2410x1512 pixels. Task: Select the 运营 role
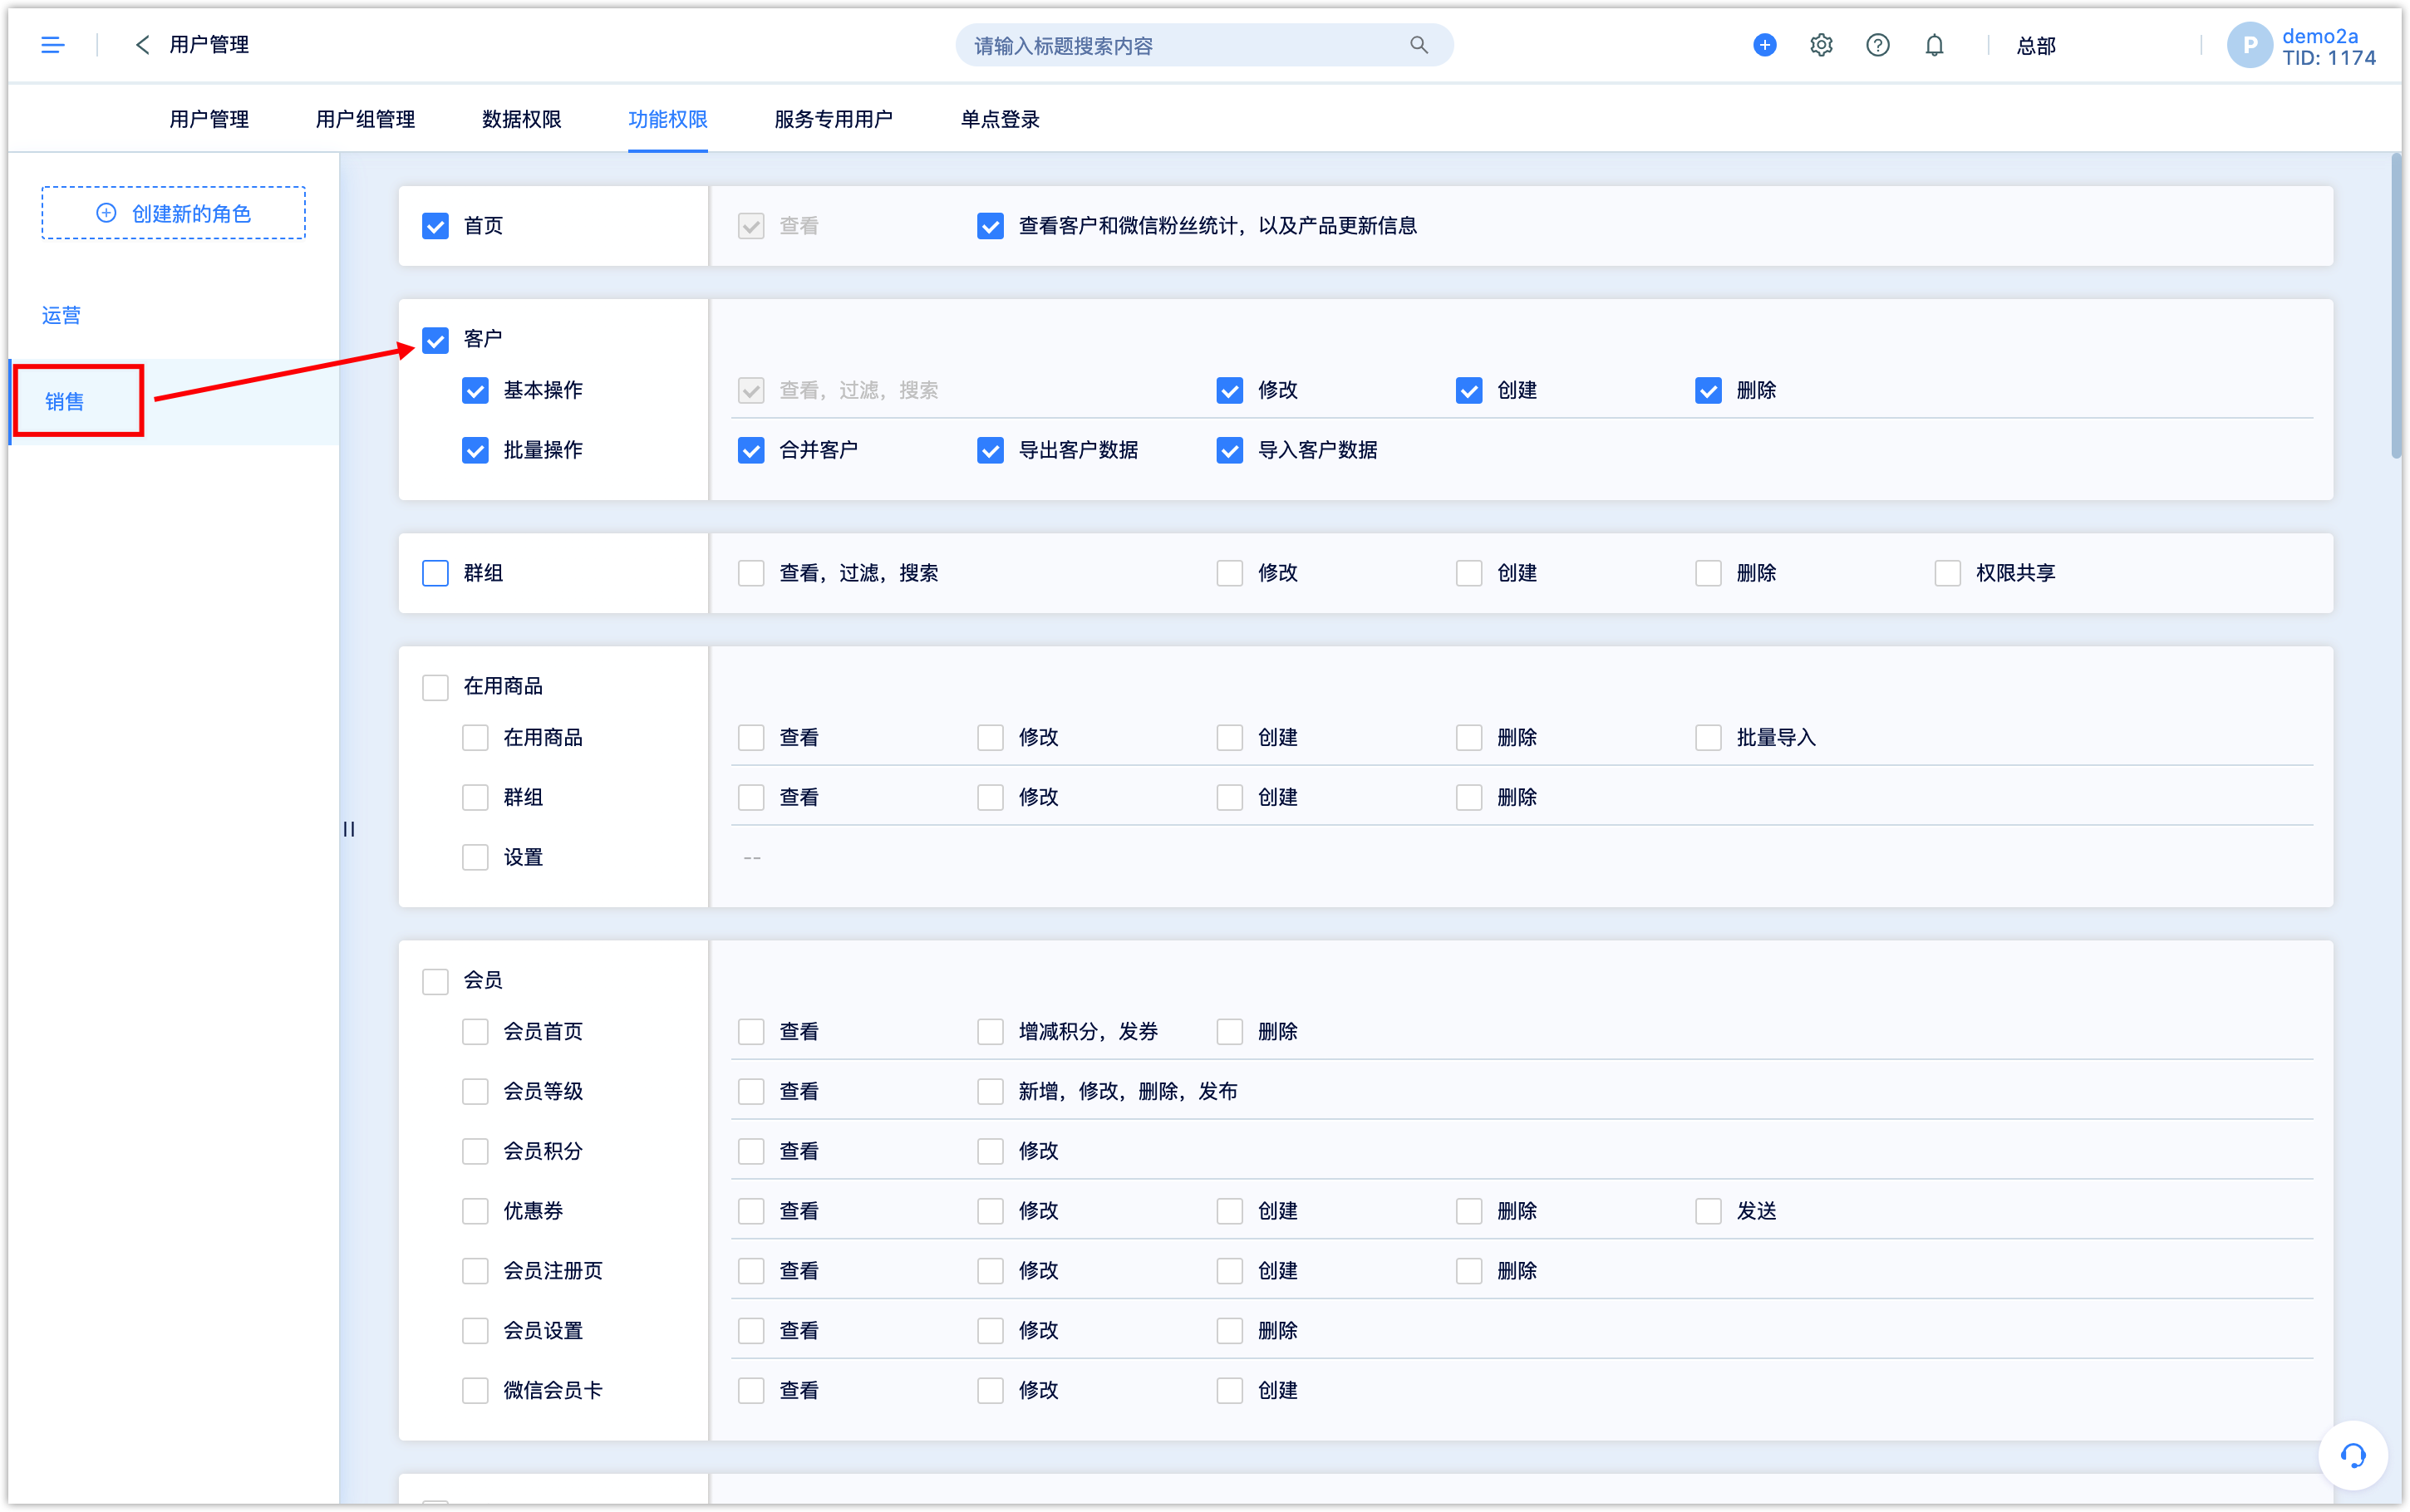click(x=61, y=315)
